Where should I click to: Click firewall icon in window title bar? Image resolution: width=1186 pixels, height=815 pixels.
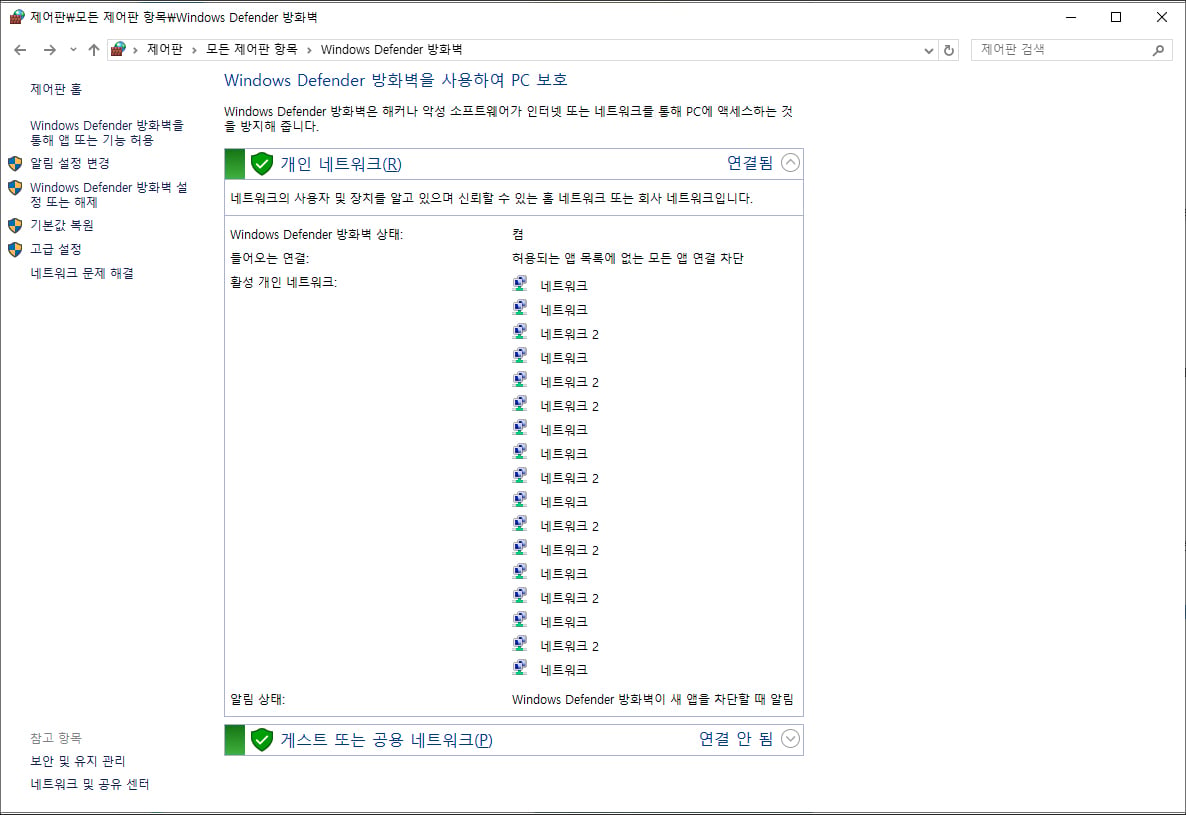17,17
